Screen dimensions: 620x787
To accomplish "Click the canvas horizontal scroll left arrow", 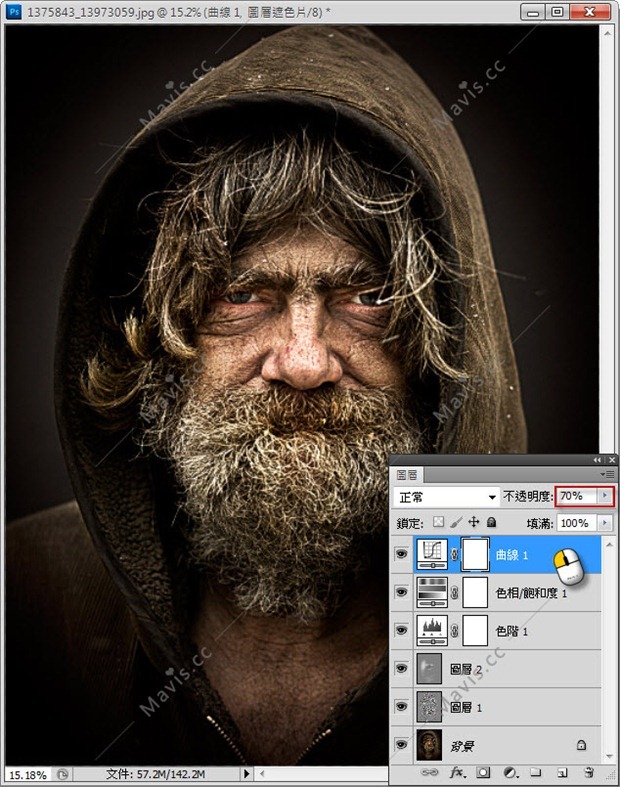I will click(262, 774).
